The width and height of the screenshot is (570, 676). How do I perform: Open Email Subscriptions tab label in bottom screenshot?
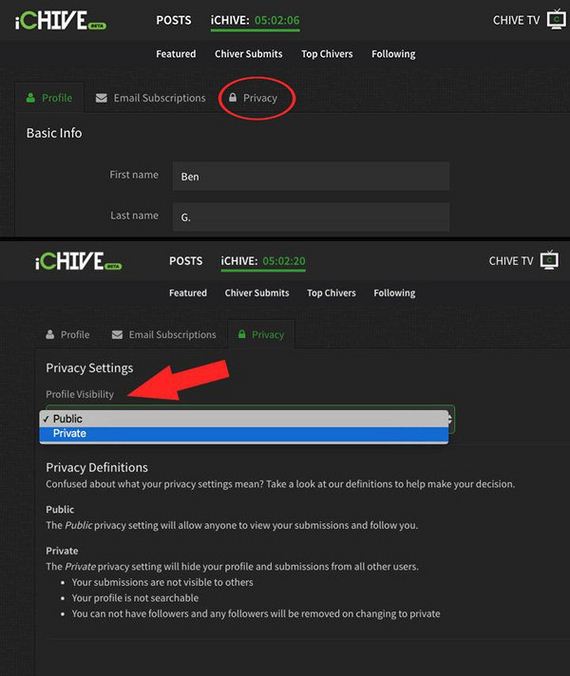point(172,335)
